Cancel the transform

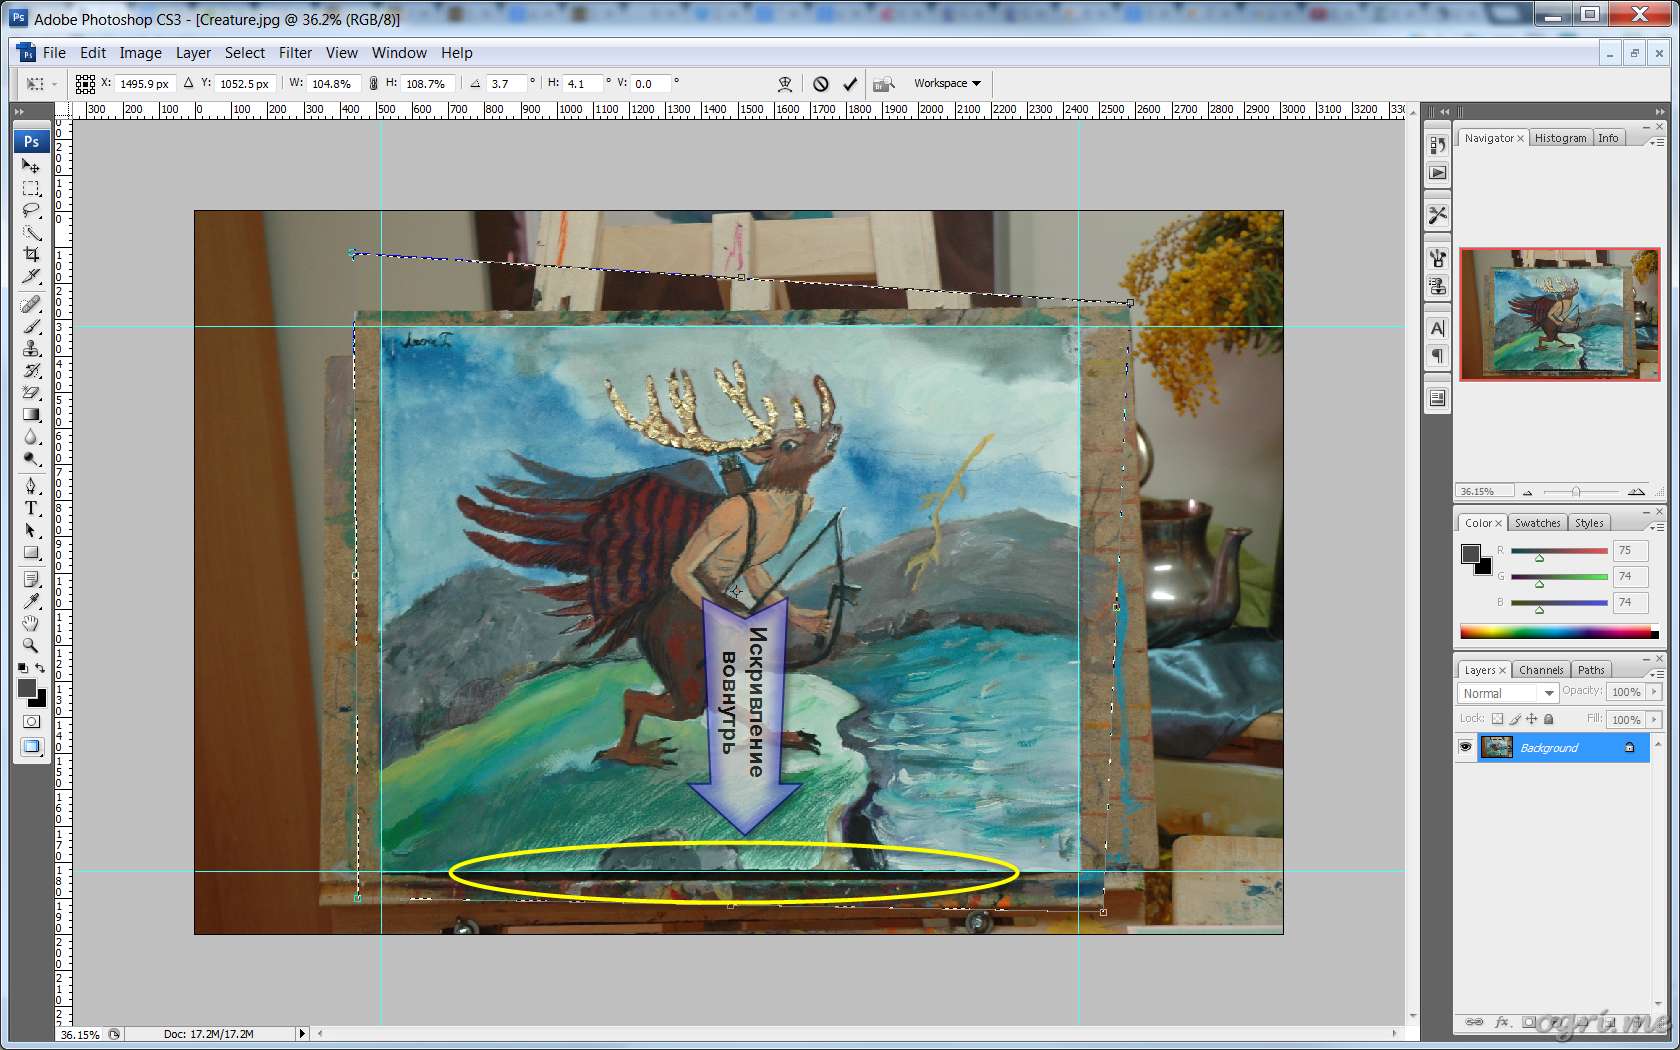[x=820, y=84]
